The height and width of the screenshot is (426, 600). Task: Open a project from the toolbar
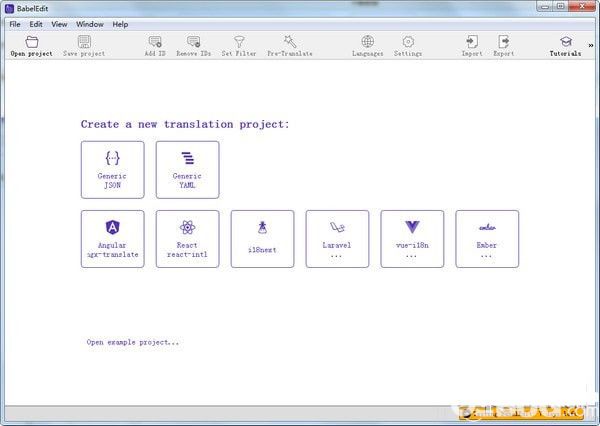[31, 46]
